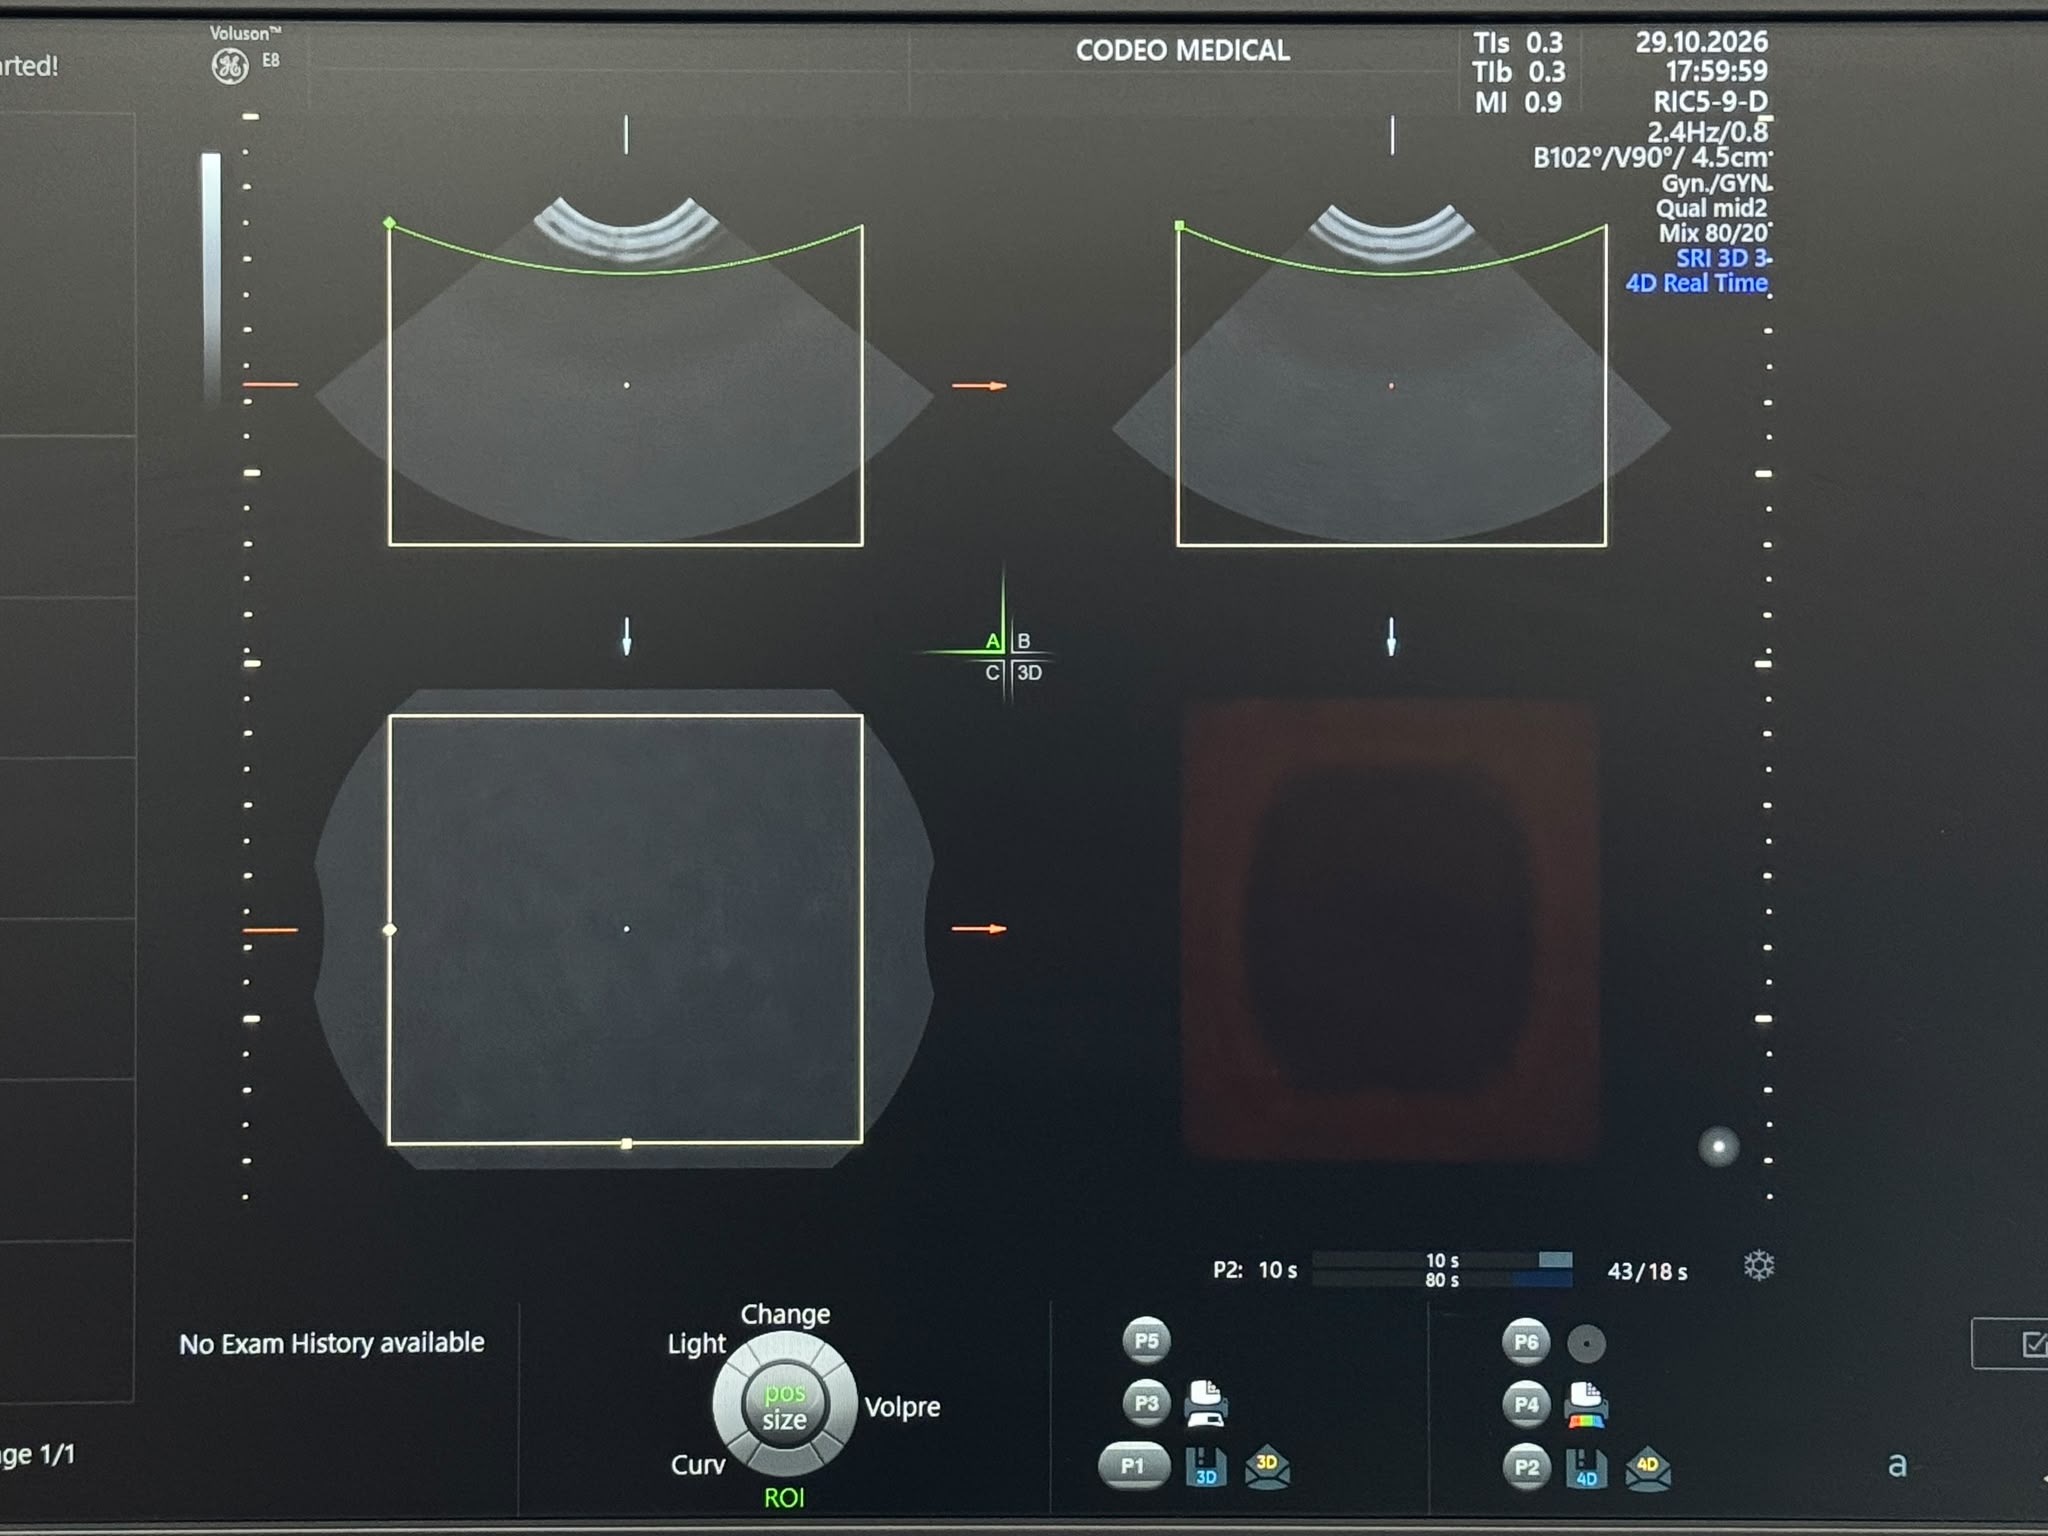2048x1536 pixels.
Task: Click the snowflake freeze icon
Action: coord(1759,1266)
